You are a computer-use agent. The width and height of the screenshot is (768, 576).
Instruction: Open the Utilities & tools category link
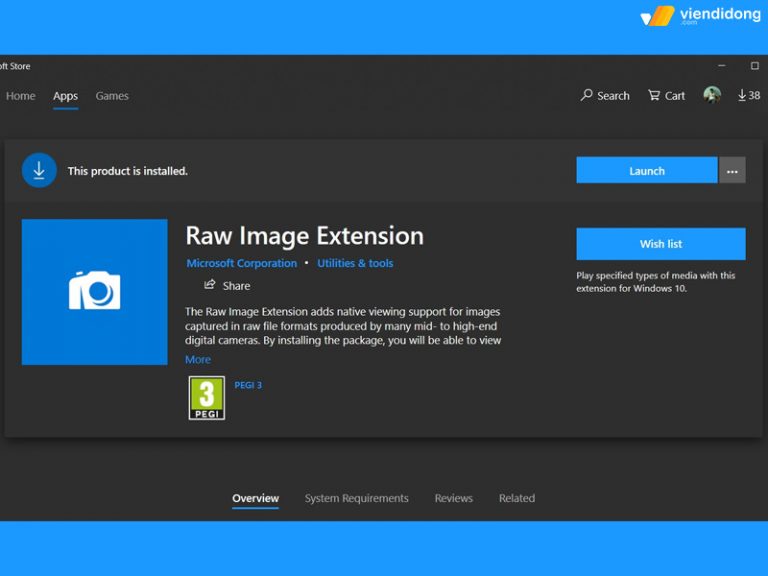click(355, 263)
